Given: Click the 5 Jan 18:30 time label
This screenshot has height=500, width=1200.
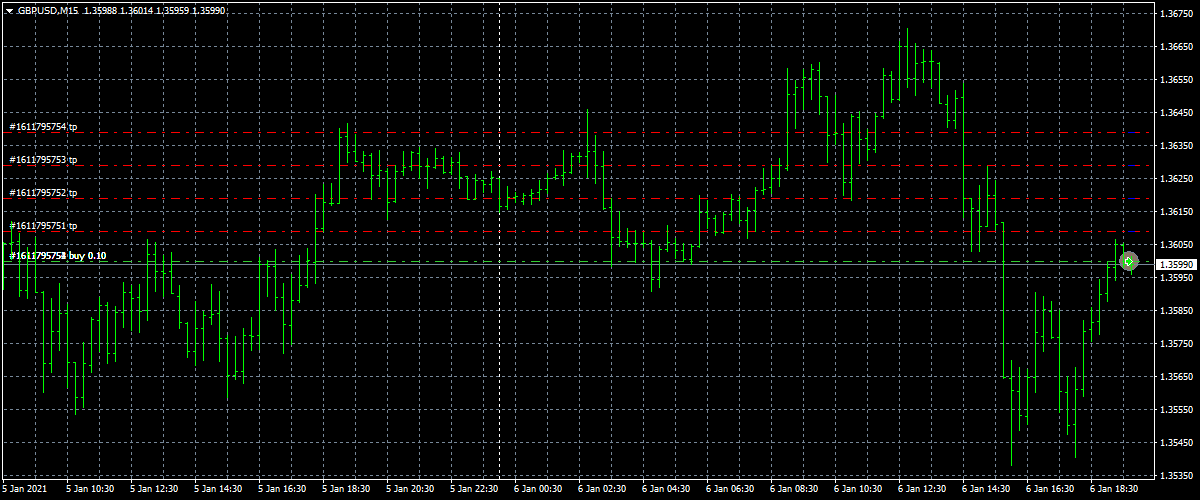Looking at the screenshot, I should coord(345,491).
